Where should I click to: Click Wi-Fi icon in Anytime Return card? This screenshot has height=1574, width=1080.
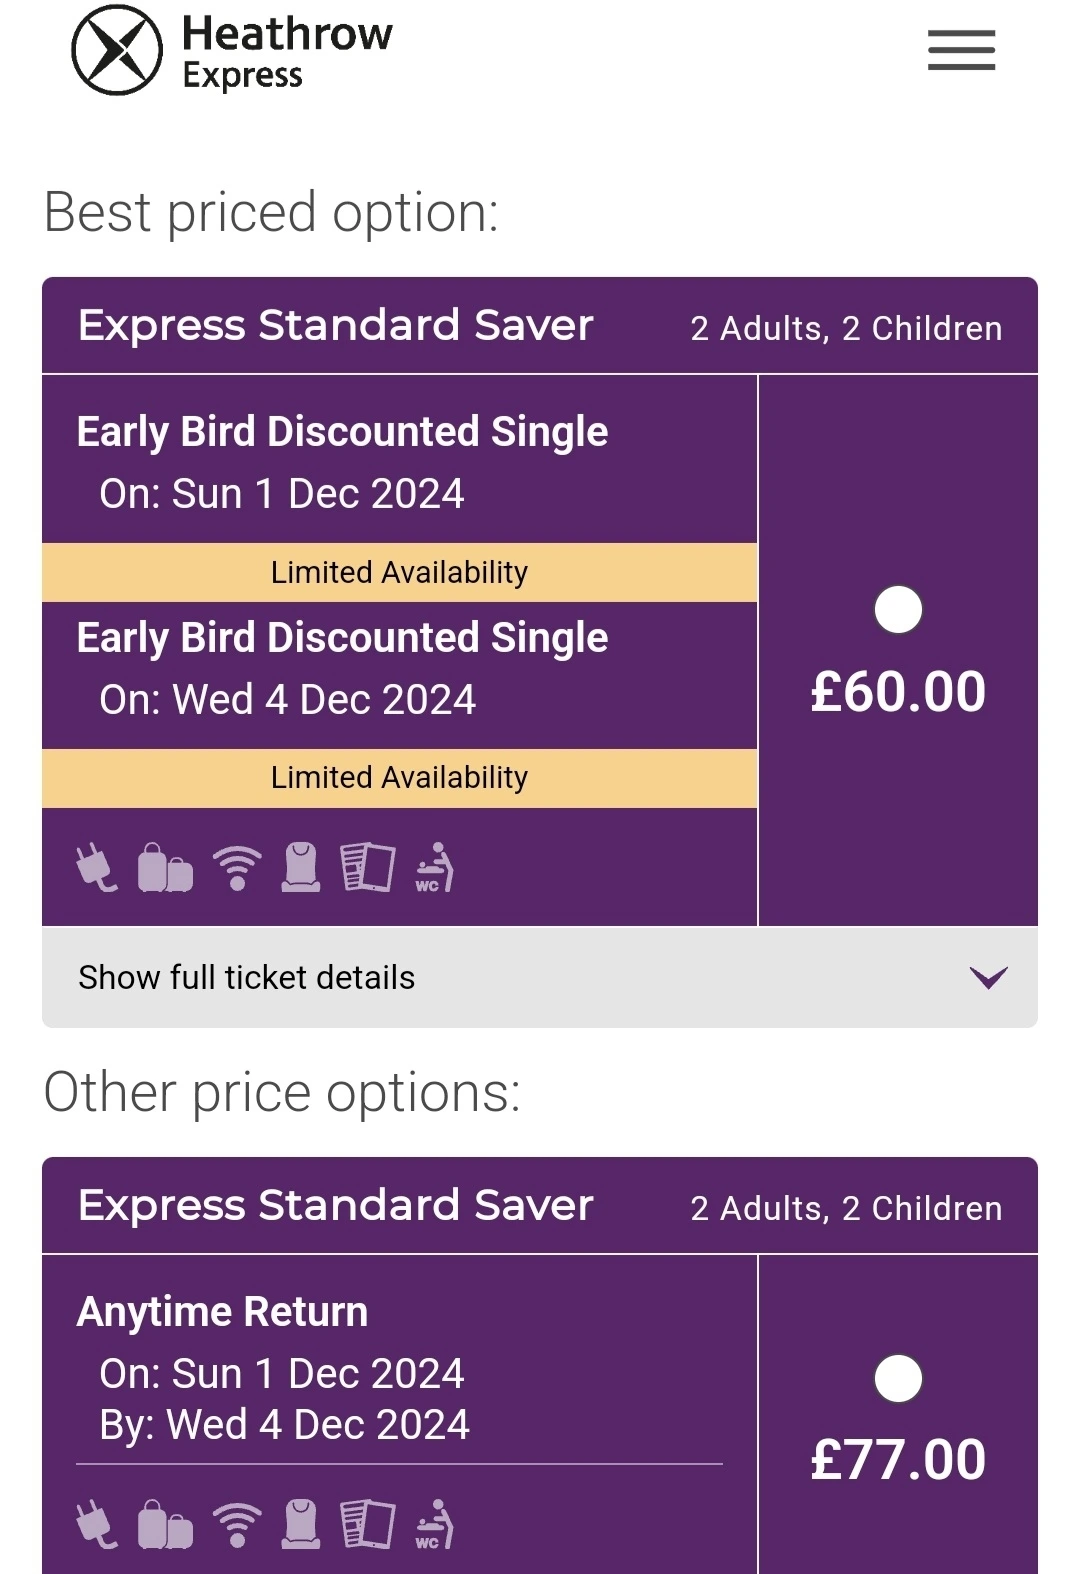coord(237,1525)
